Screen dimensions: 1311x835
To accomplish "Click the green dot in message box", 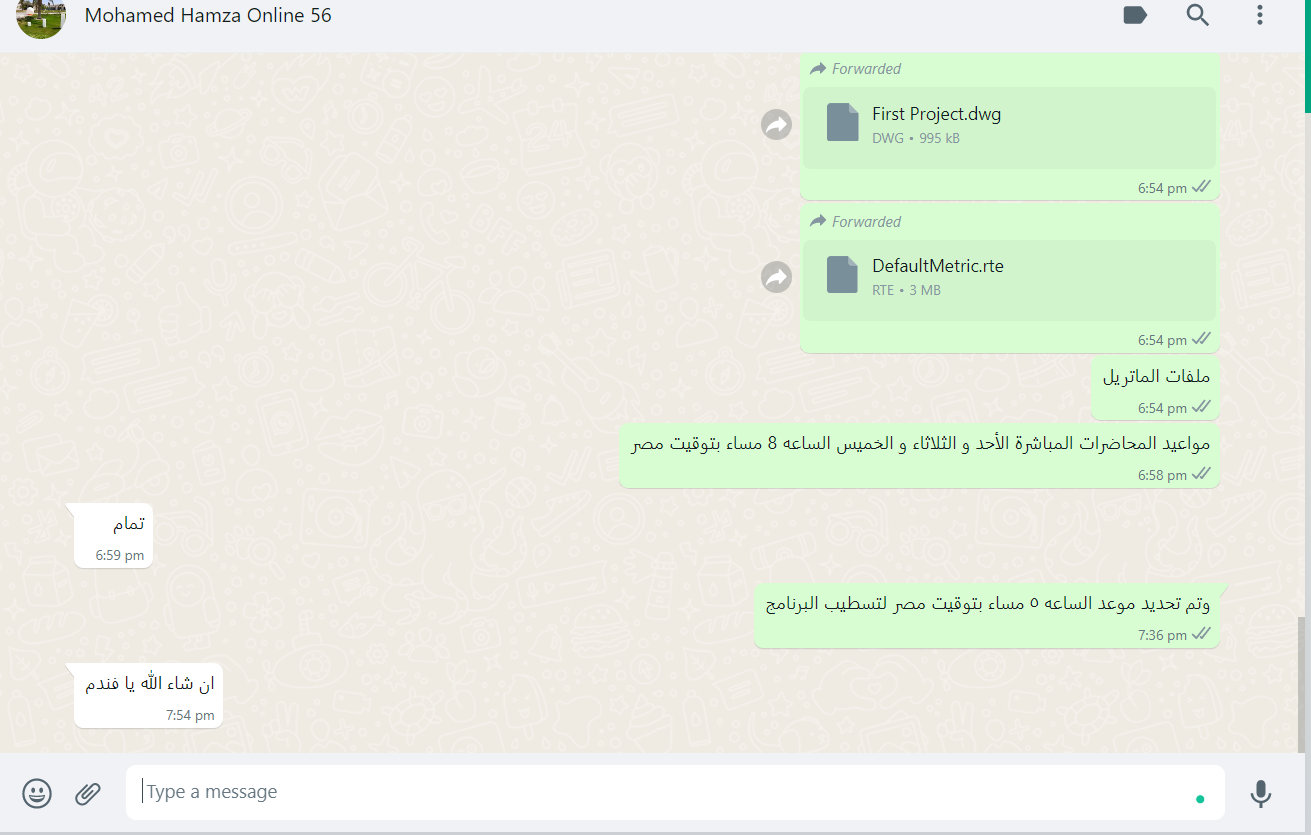I will click(x=1200, y=798).
